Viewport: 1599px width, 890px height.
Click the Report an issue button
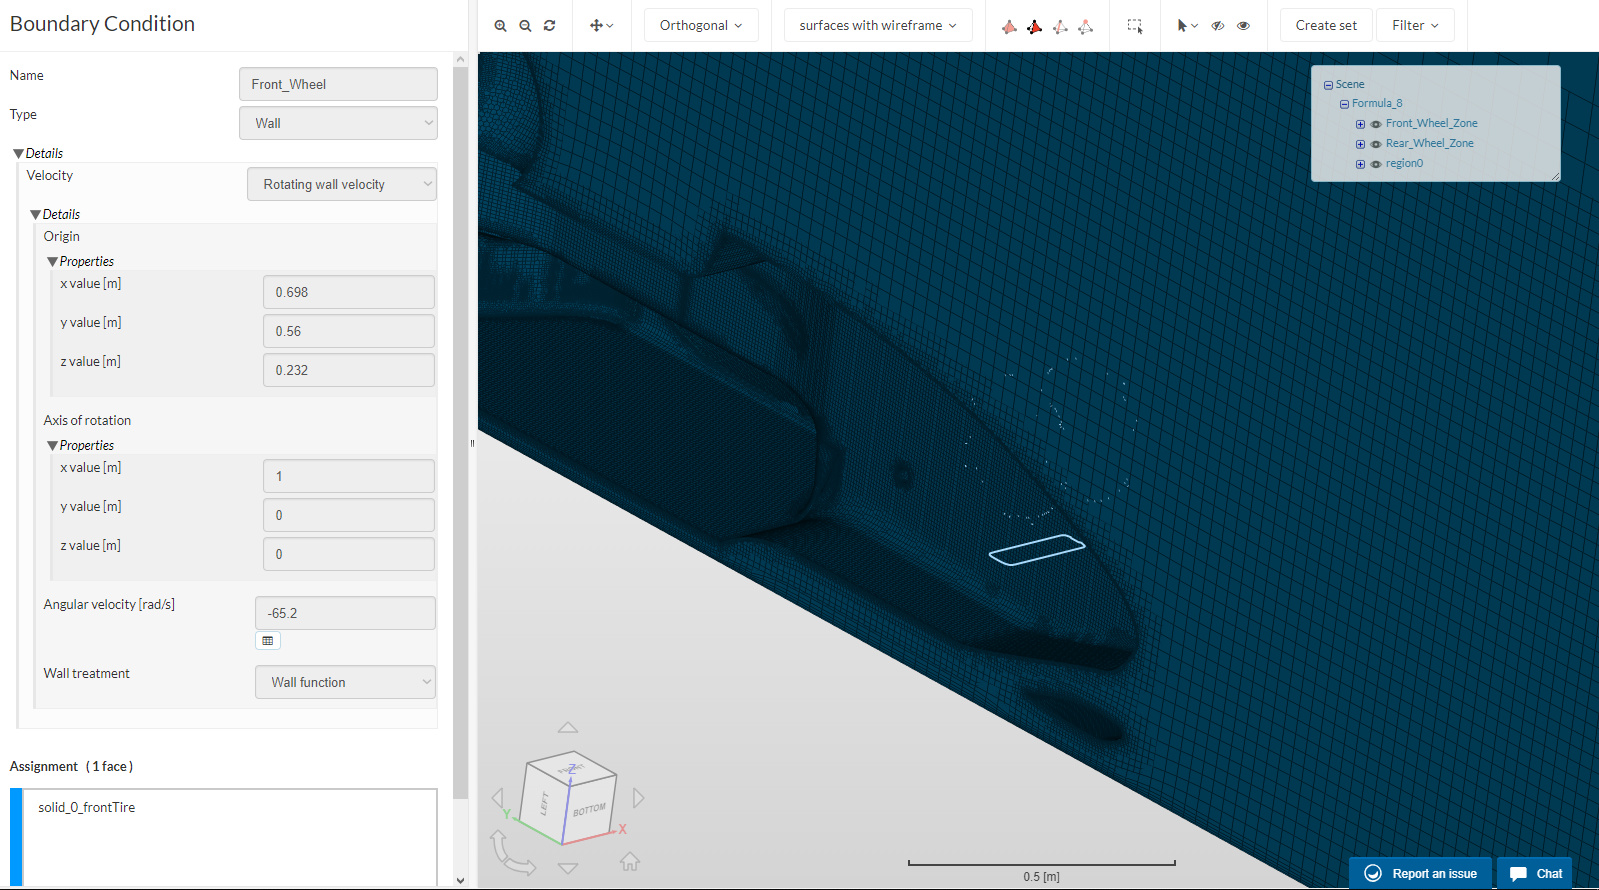(x=1420, y=873)
